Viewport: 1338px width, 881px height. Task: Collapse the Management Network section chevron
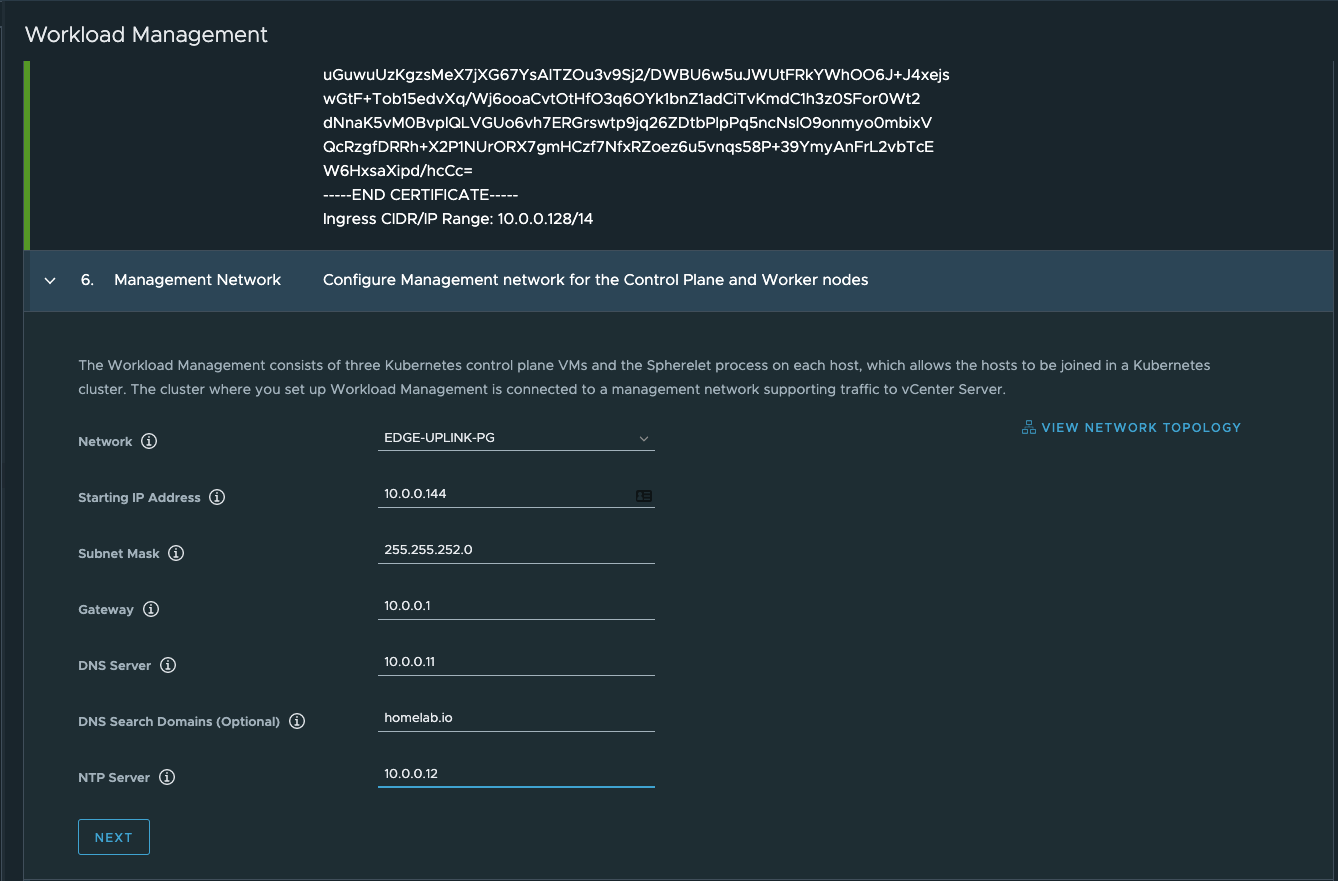50,281
